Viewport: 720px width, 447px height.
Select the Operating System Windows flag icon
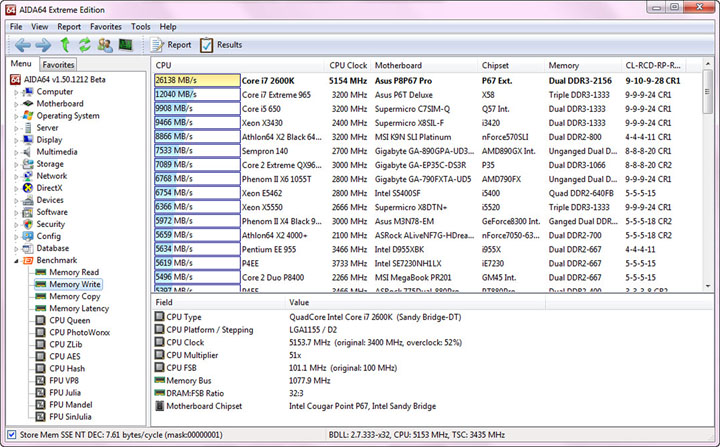point(28,115)
